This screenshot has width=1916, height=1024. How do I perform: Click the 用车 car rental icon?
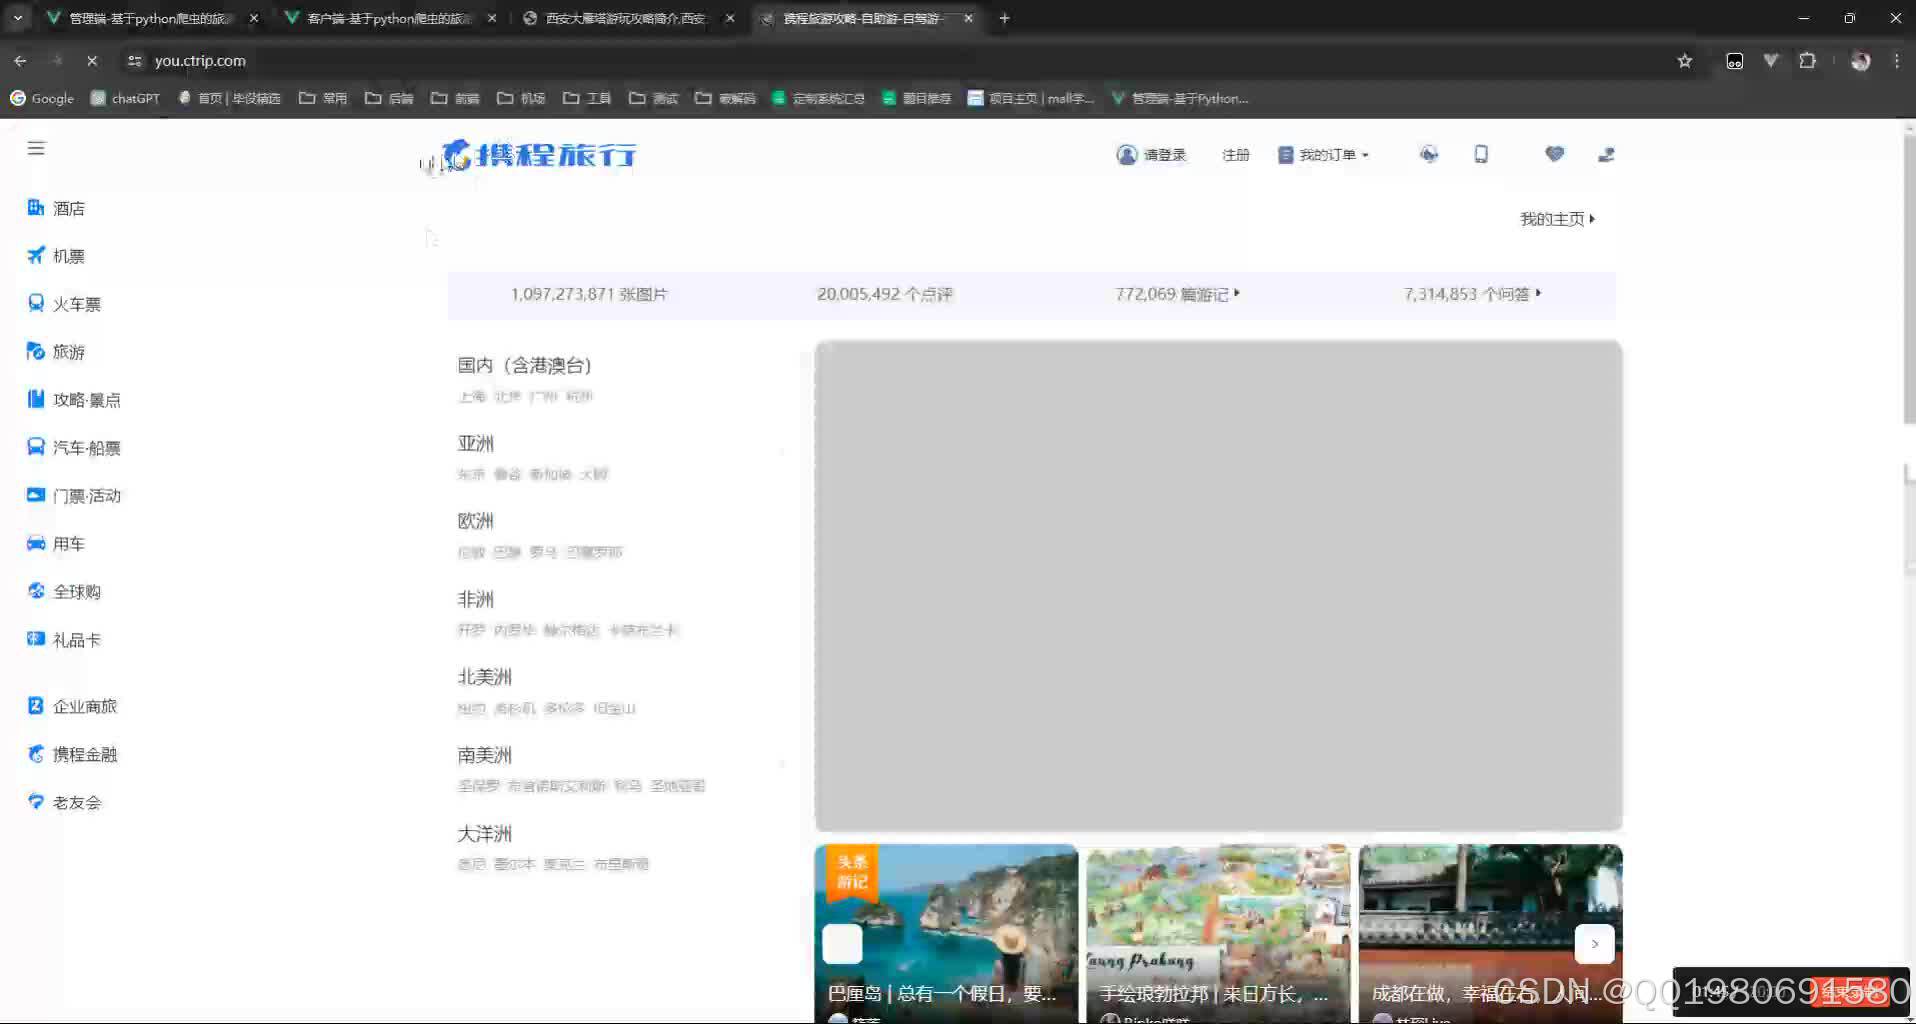click(36, 543)
